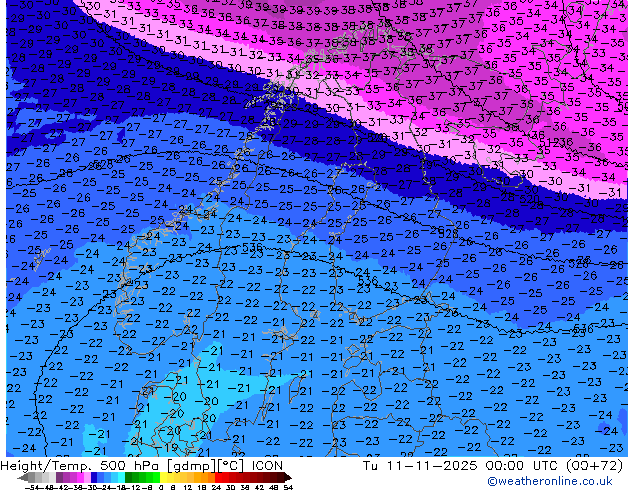This screenshot has width=634, height=490.
Task: Click the bright red swatch in the legend
Action: [x=218, y=477]
